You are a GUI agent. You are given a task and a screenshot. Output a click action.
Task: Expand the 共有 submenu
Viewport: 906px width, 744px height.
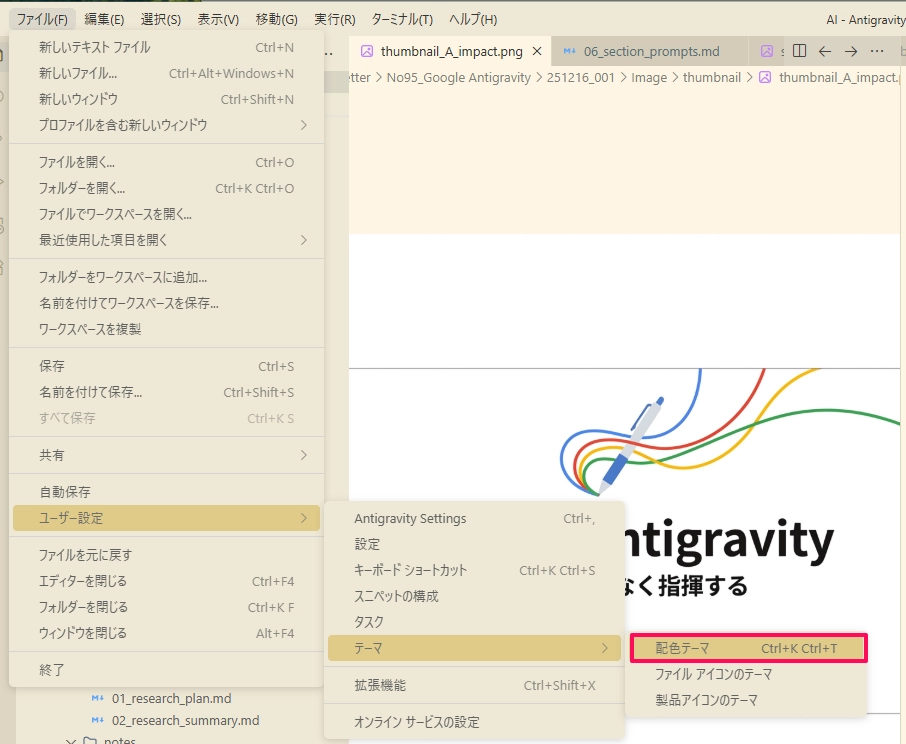(x=166, y=455)
